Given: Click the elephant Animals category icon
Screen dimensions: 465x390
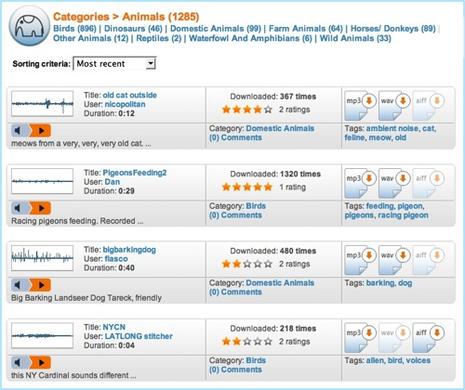Looking at the screenshot, I should (30, 26).
